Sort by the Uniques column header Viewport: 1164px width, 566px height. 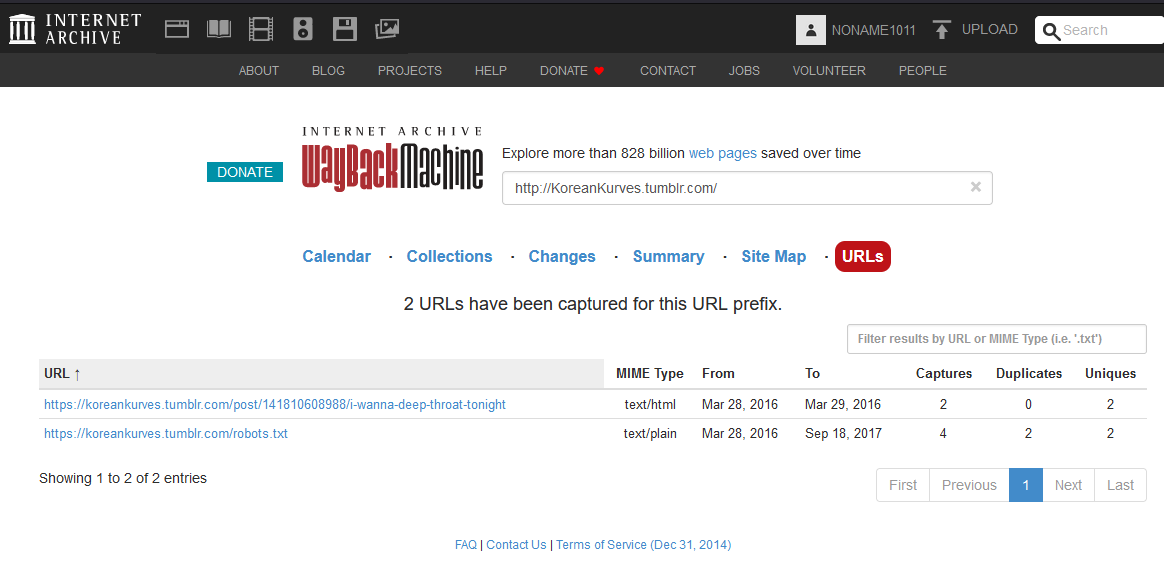pyautogui.click(x=1111, y=374)
